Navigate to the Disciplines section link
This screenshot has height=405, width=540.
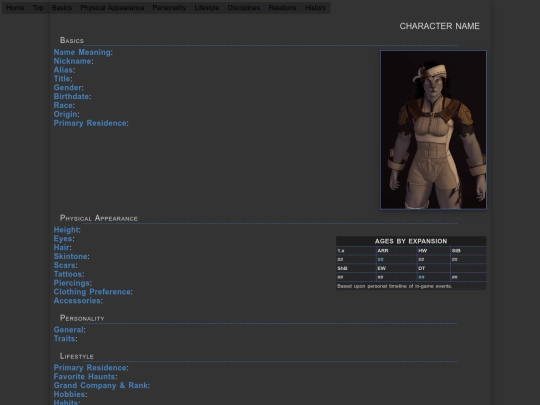[244, 8]
